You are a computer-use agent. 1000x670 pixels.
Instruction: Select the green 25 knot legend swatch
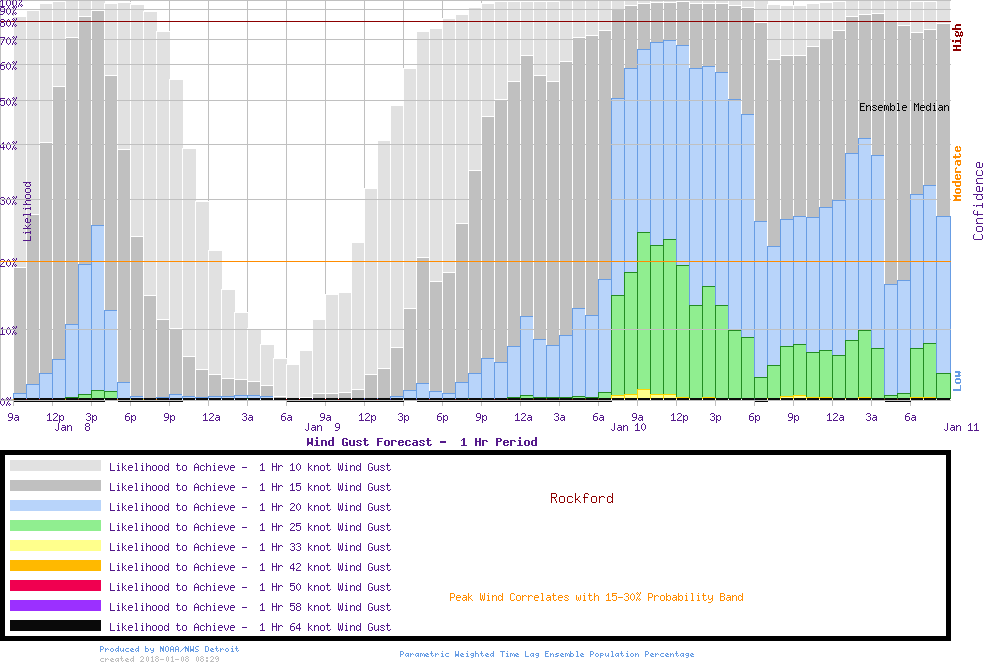(55, 526)
